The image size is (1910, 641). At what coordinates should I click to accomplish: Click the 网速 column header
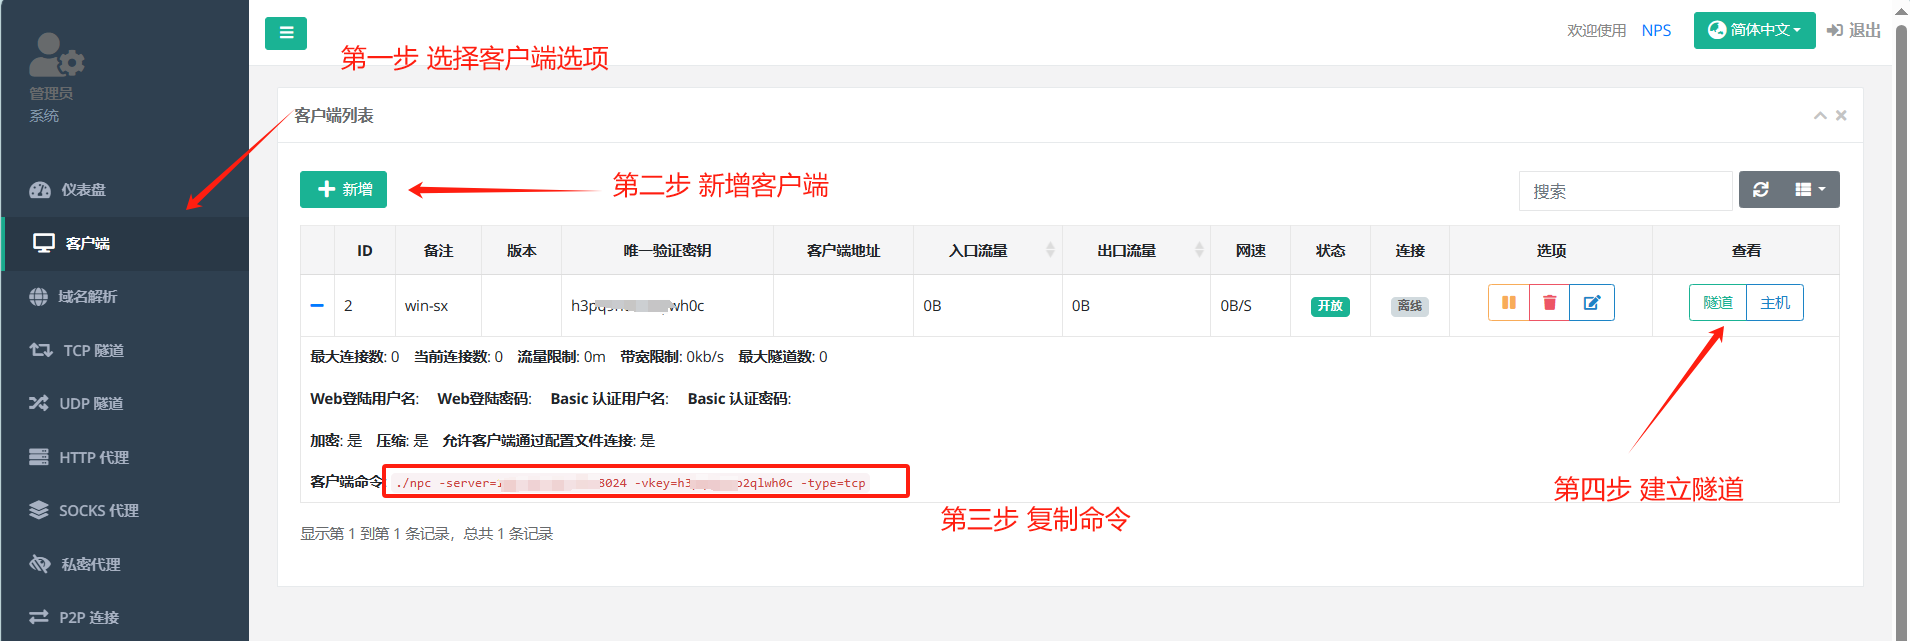[x=1250, y=250]
